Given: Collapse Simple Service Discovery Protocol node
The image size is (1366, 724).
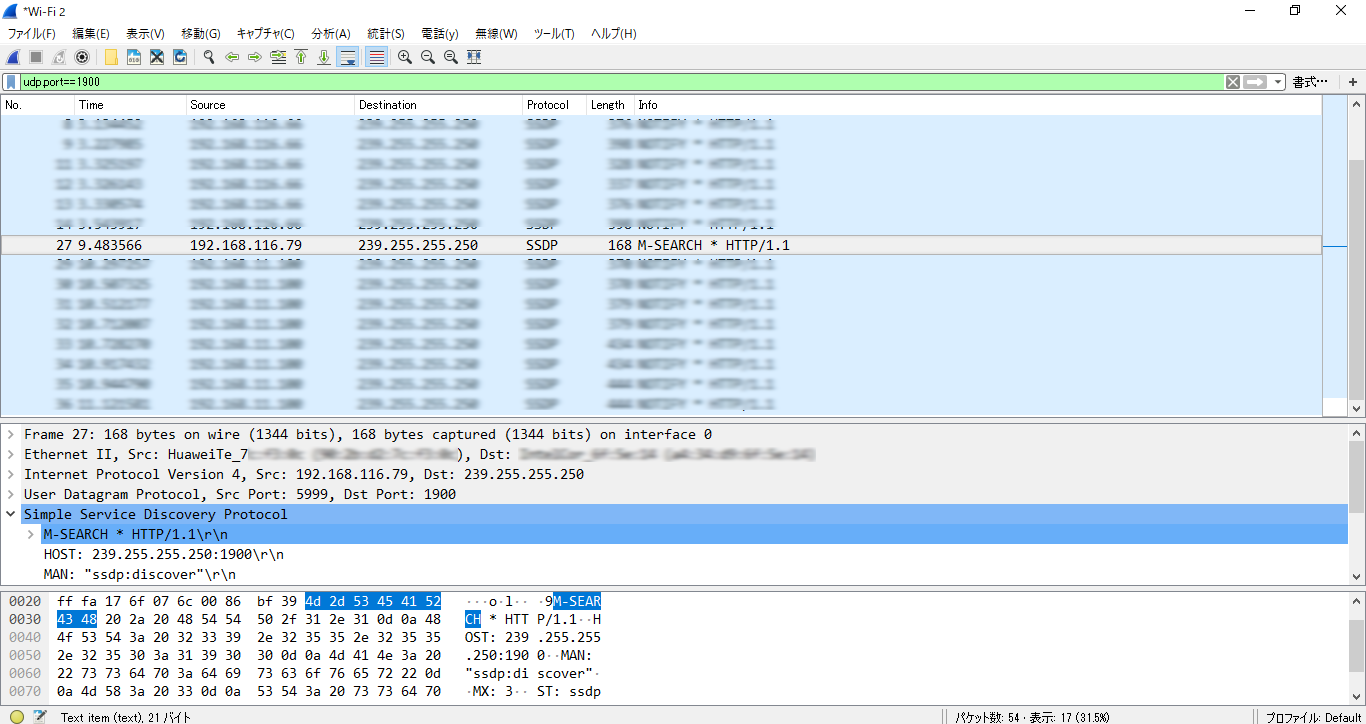Looking at the screenshot, I should coord(11,515).
